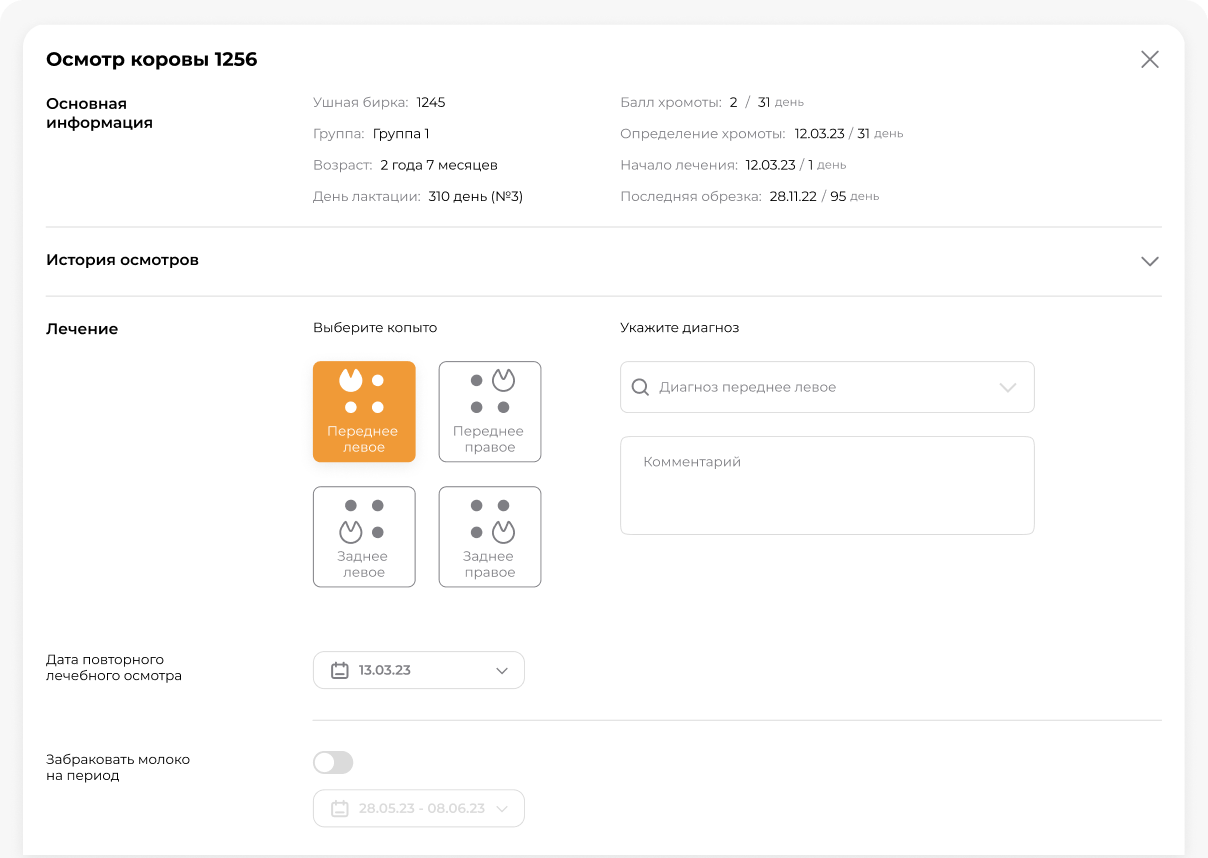Image resolution: width=1208 pixels, height=858 pixels.
Task: Click the История осмотров heading
Action: pyautogui.click(x=122, y=260)
